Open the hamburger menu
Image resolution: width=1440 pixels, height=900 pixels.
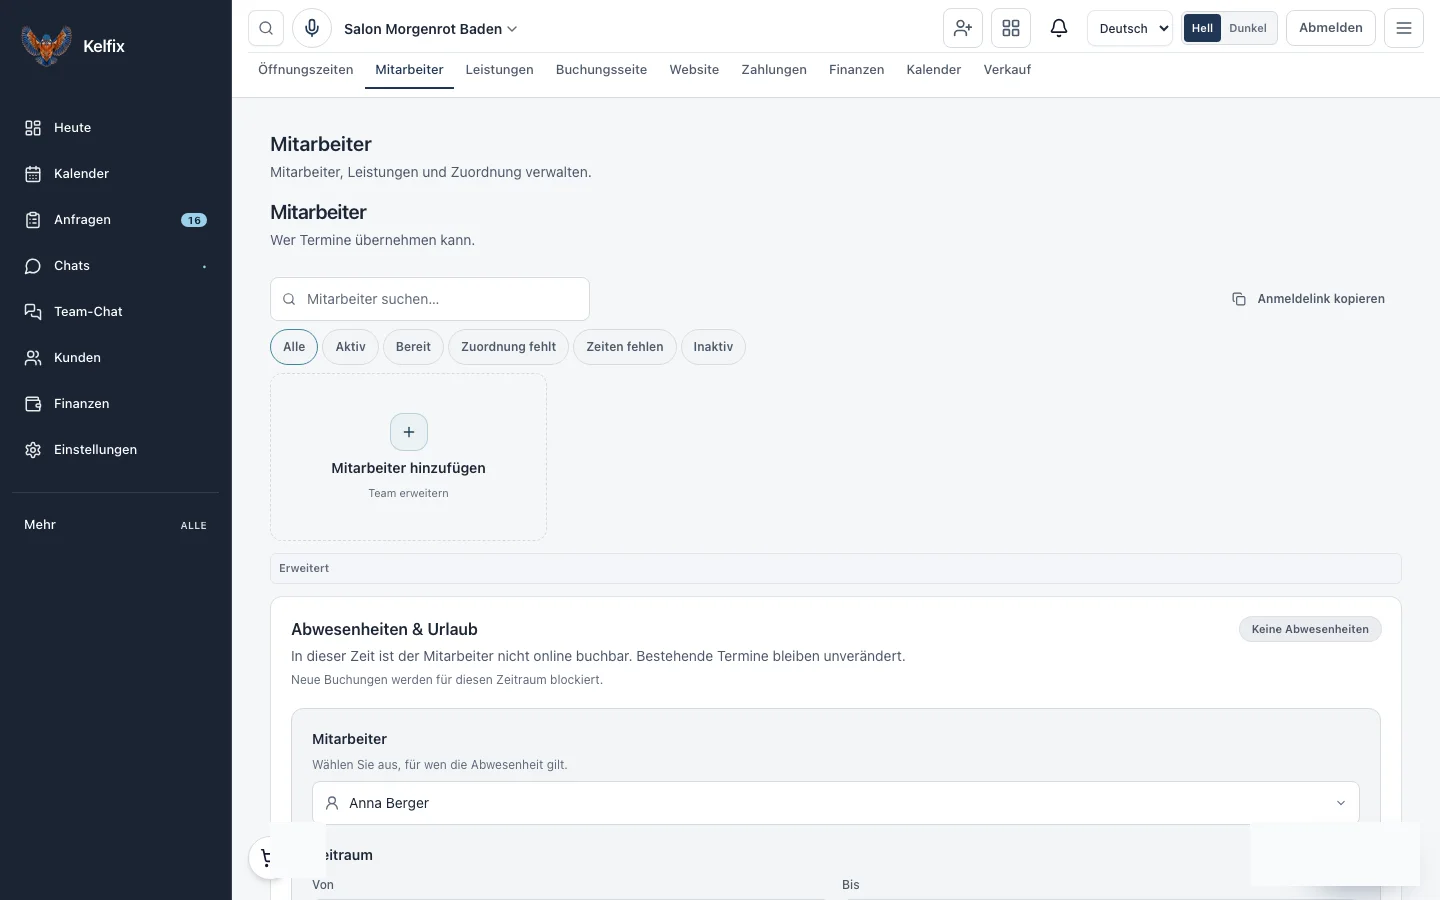(x=1404, y=28)
